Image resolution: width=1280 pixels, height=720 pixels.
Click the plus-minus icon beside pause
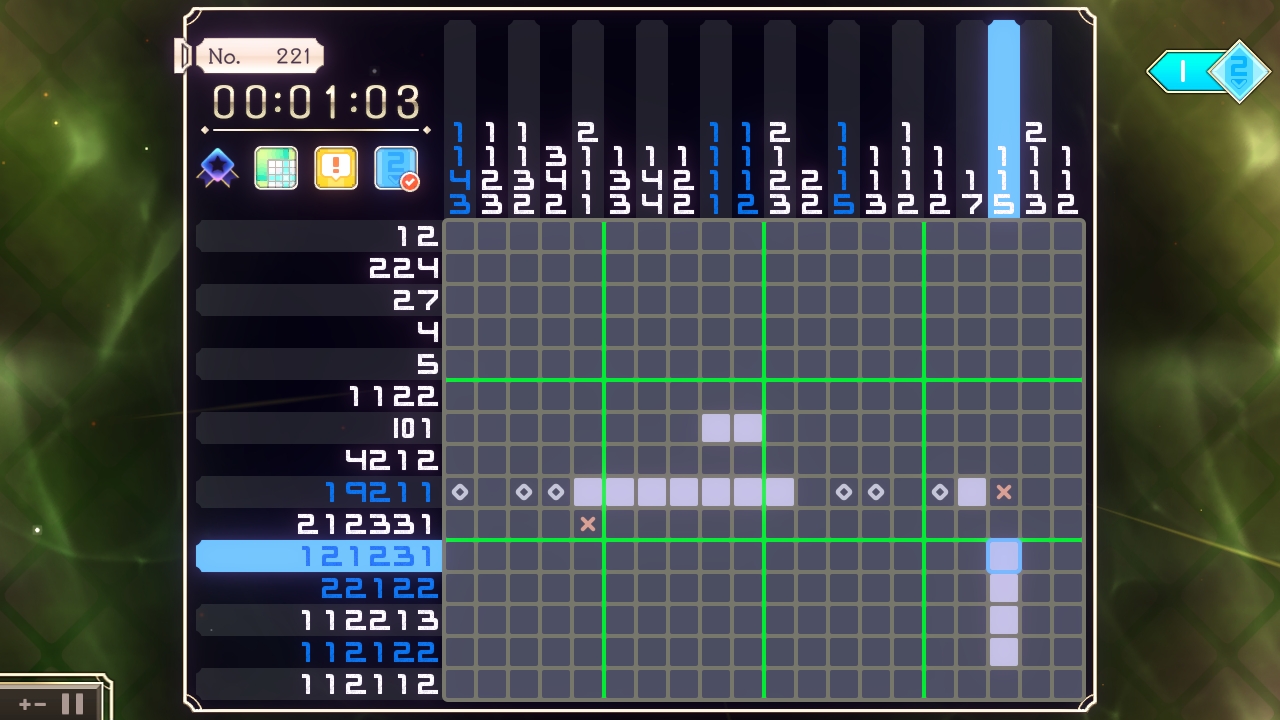tap(32, 704)
